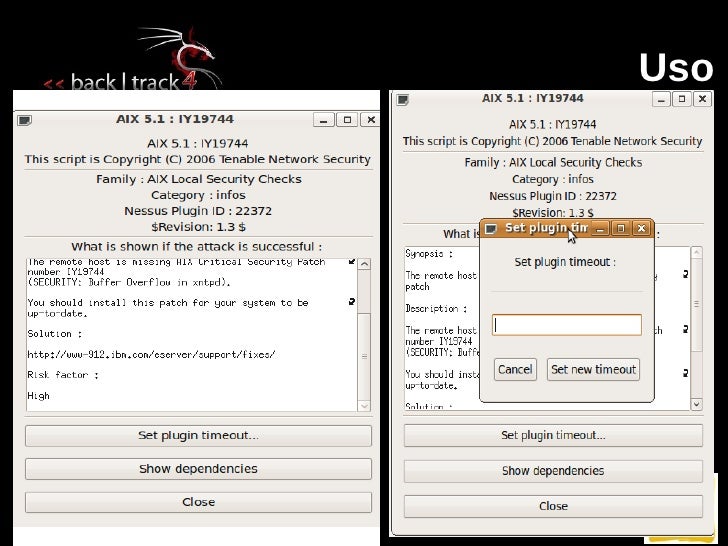Click the http://www-912.ibm.com fixes URL text
This screenshot has width=728, height=546.
(x=151, y=355)
